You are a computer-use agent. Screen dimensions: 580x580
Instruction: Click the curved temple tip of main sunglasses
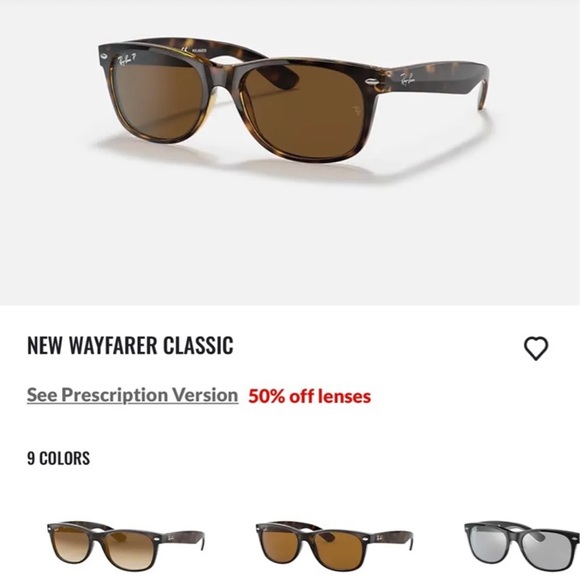(482, 95)
